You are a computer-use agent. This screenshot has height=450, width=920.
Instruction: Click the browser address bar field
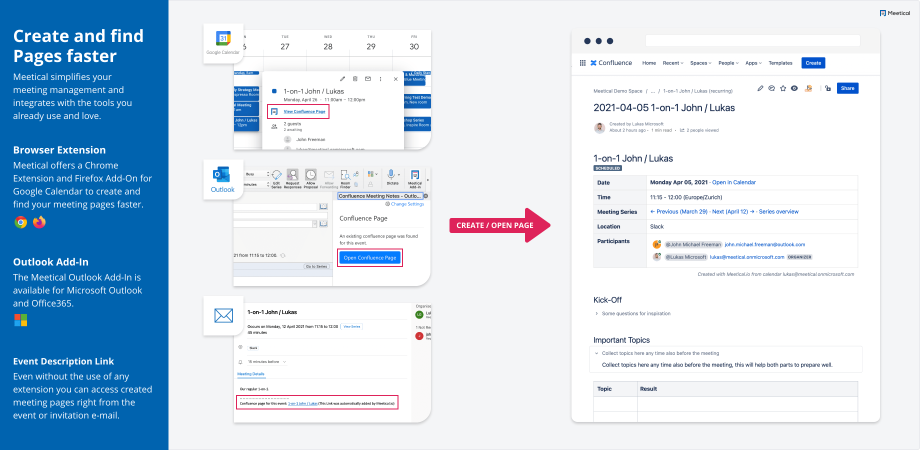click(x=753, y=40)
